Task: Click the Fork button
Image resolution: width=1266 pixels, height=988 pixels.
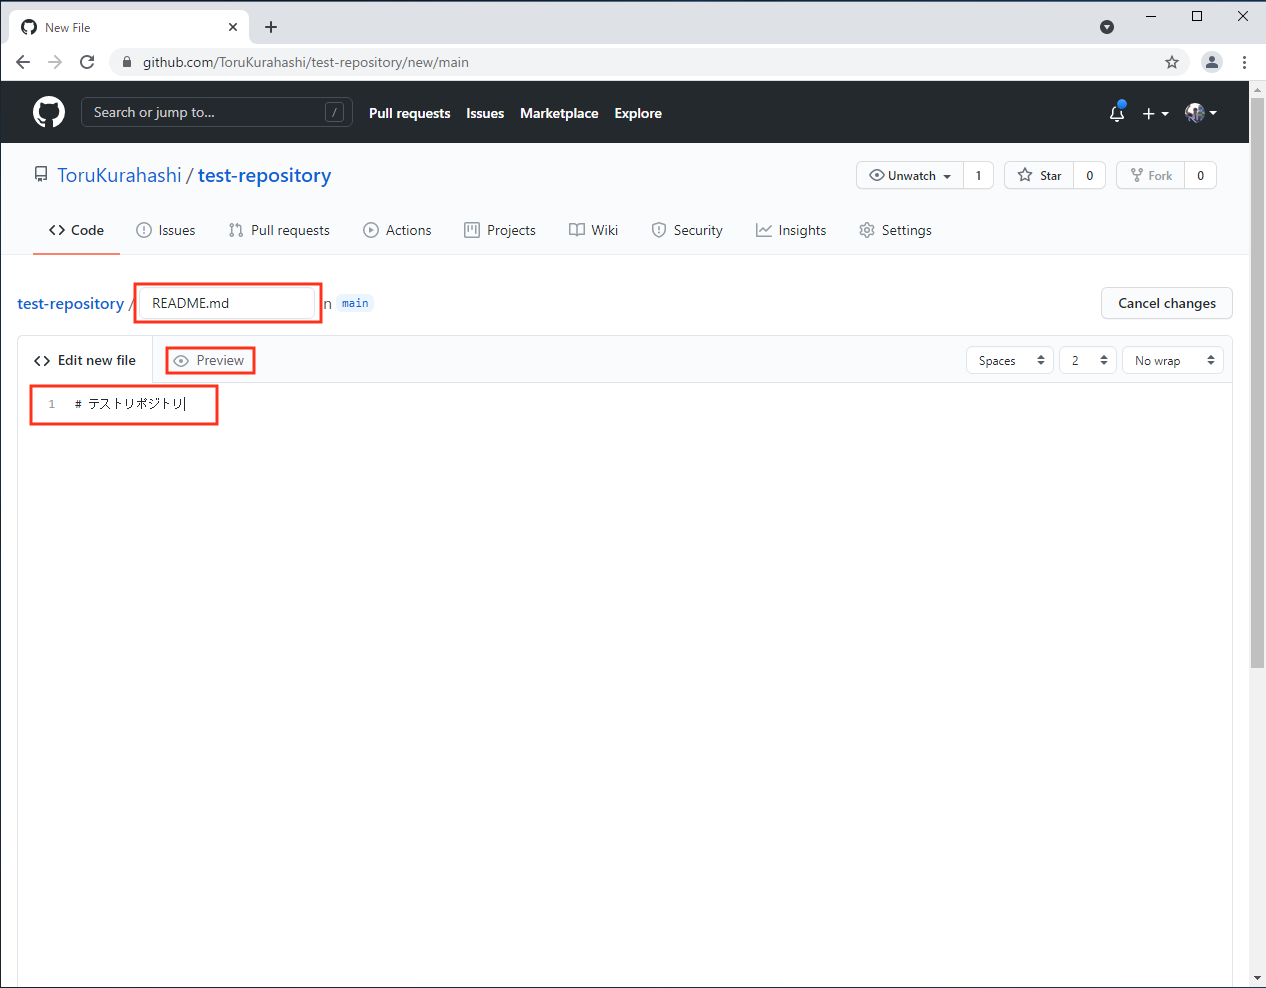Action: click(x=1151, y=175)
